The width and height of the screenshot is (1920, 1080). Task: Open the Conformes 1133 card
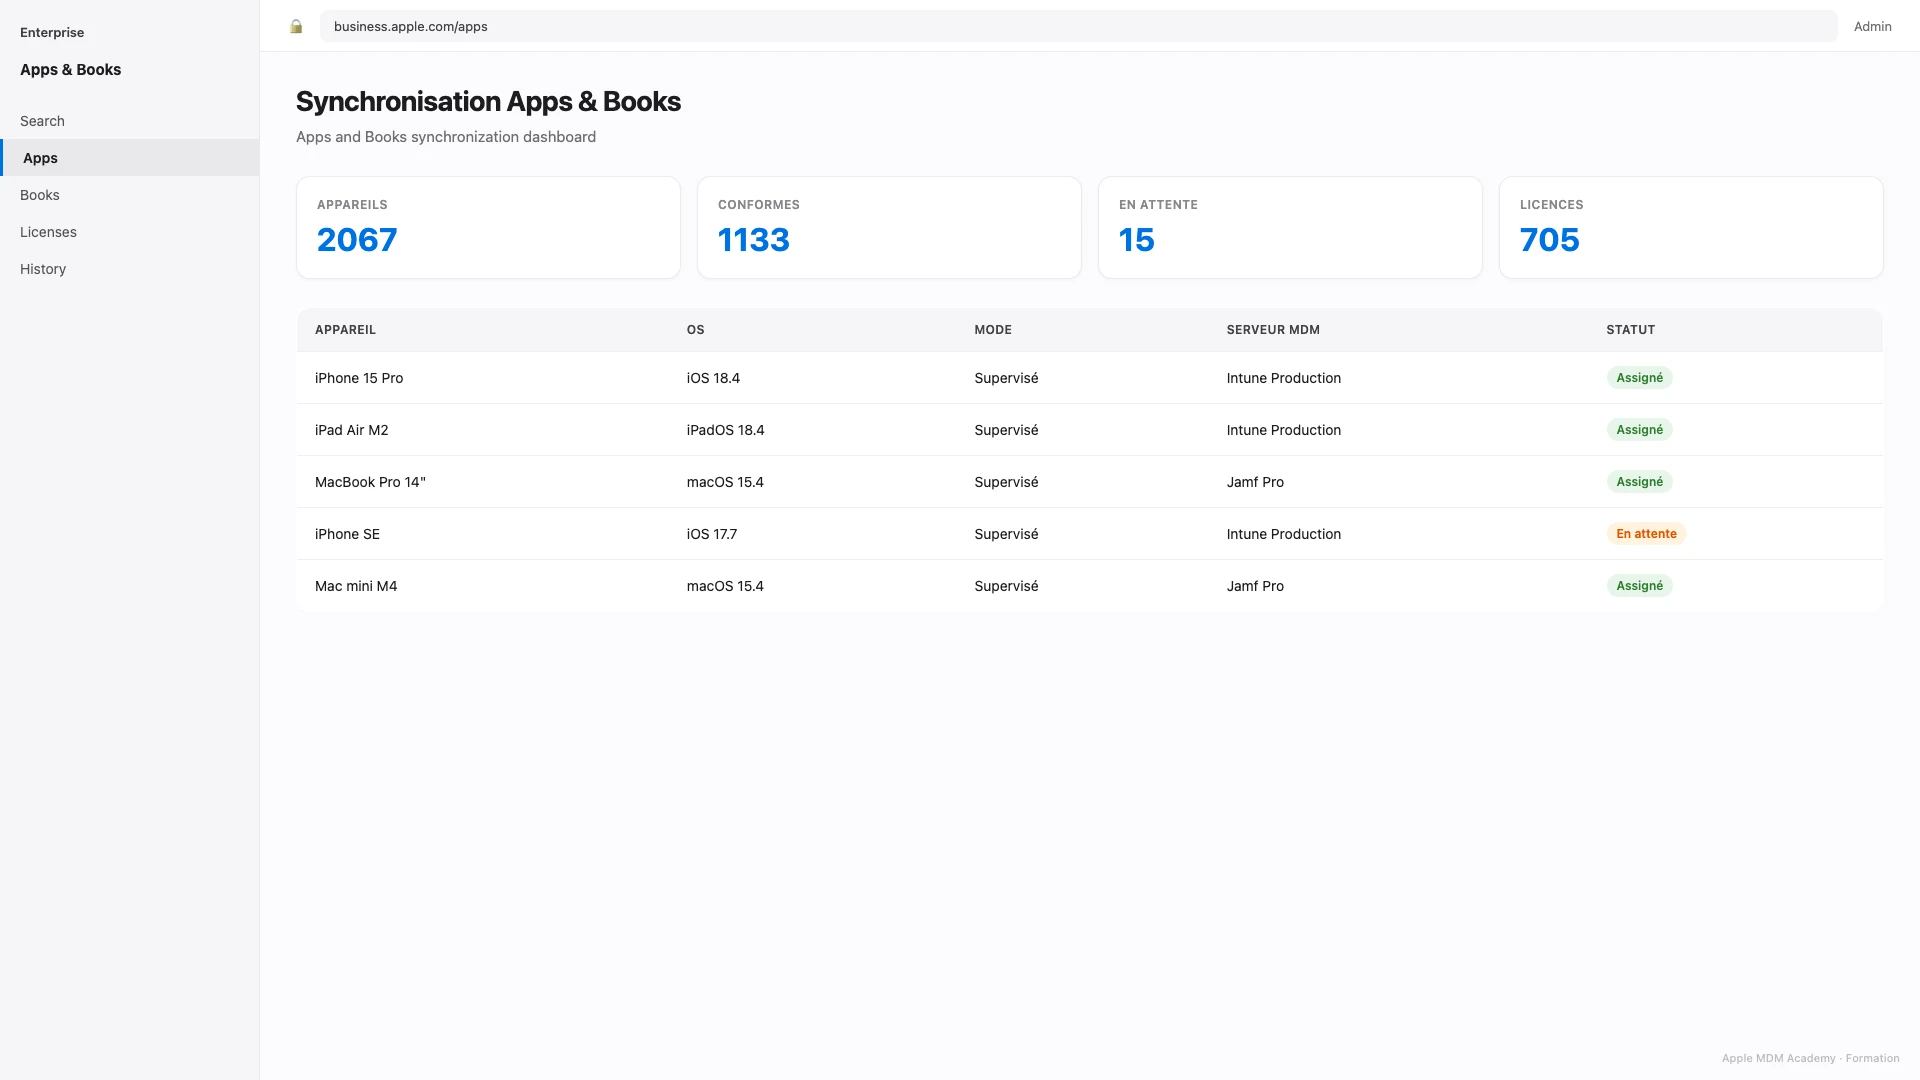pyautogui.click(x=889, y=228)
